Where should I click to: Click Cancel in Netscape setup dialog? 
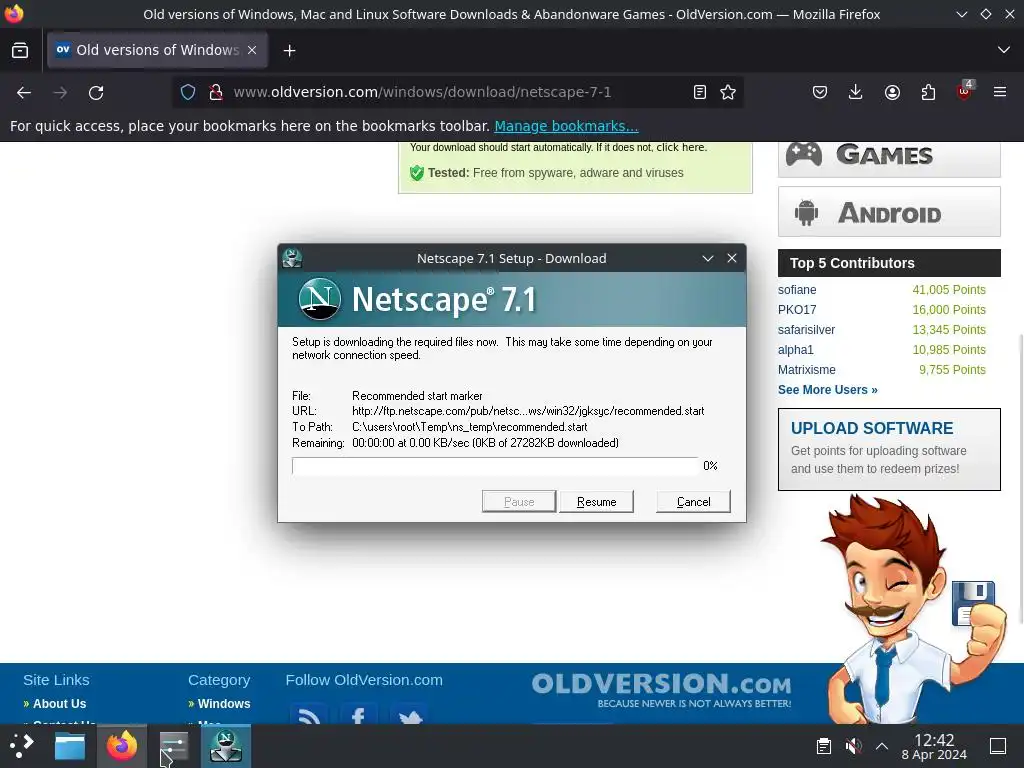click(693, 502)
